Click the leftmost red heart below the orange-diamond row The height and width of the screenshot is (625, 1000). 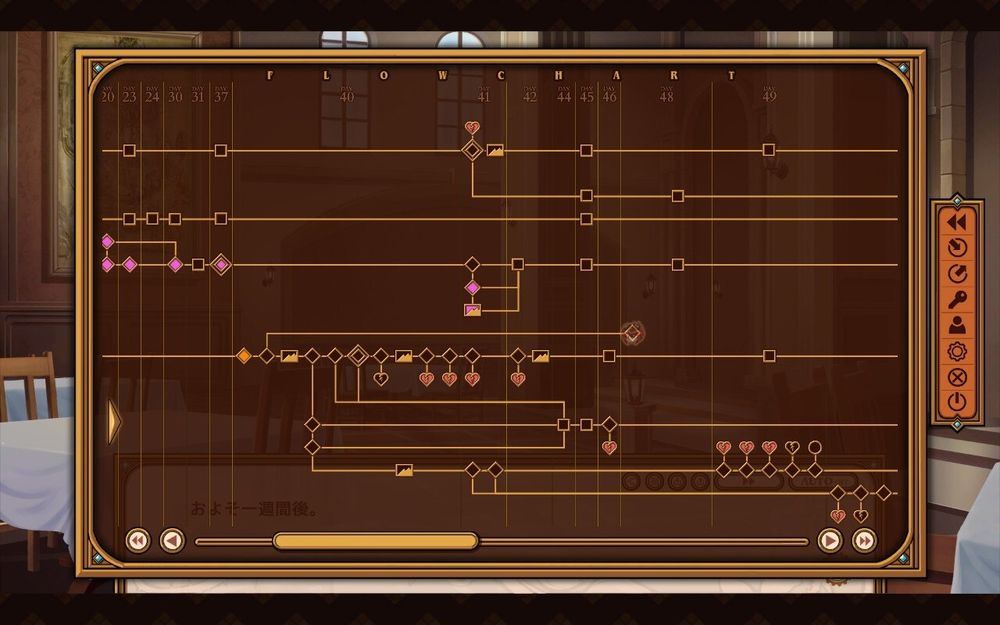click(x=426, y=379)
